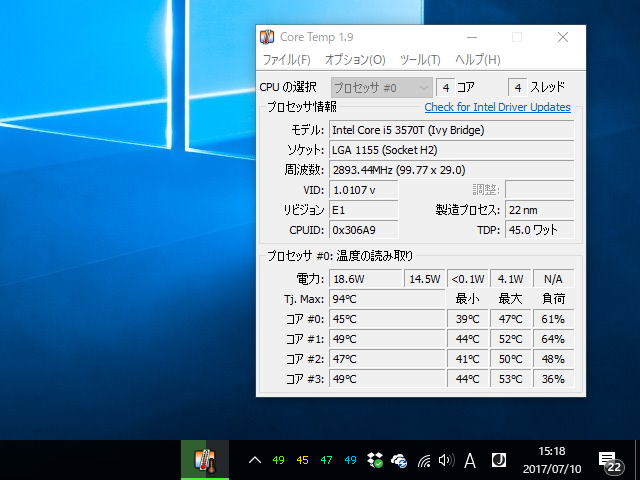Select the TDP value 45.0 ワット

coord(540,230)
